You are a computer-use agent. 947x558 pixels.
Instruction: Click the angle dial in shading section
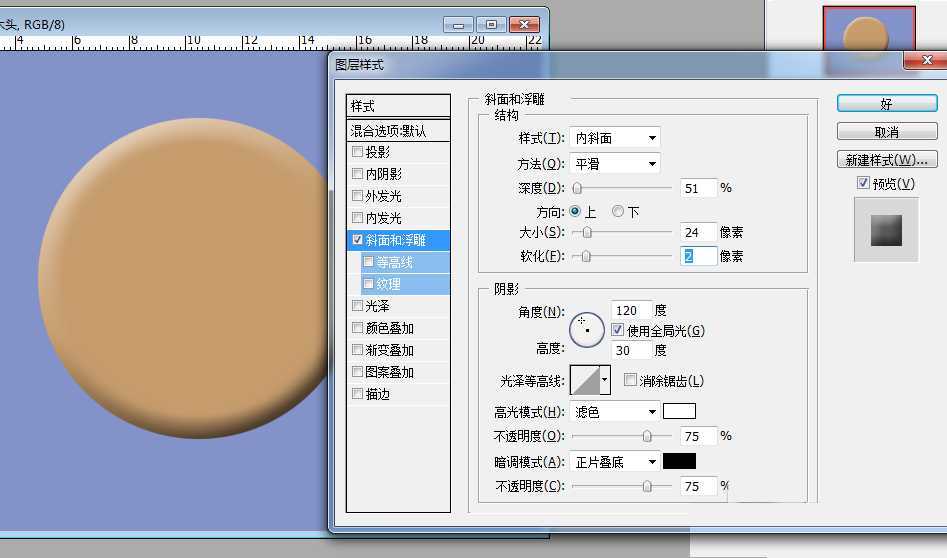(x=587, y=329)
